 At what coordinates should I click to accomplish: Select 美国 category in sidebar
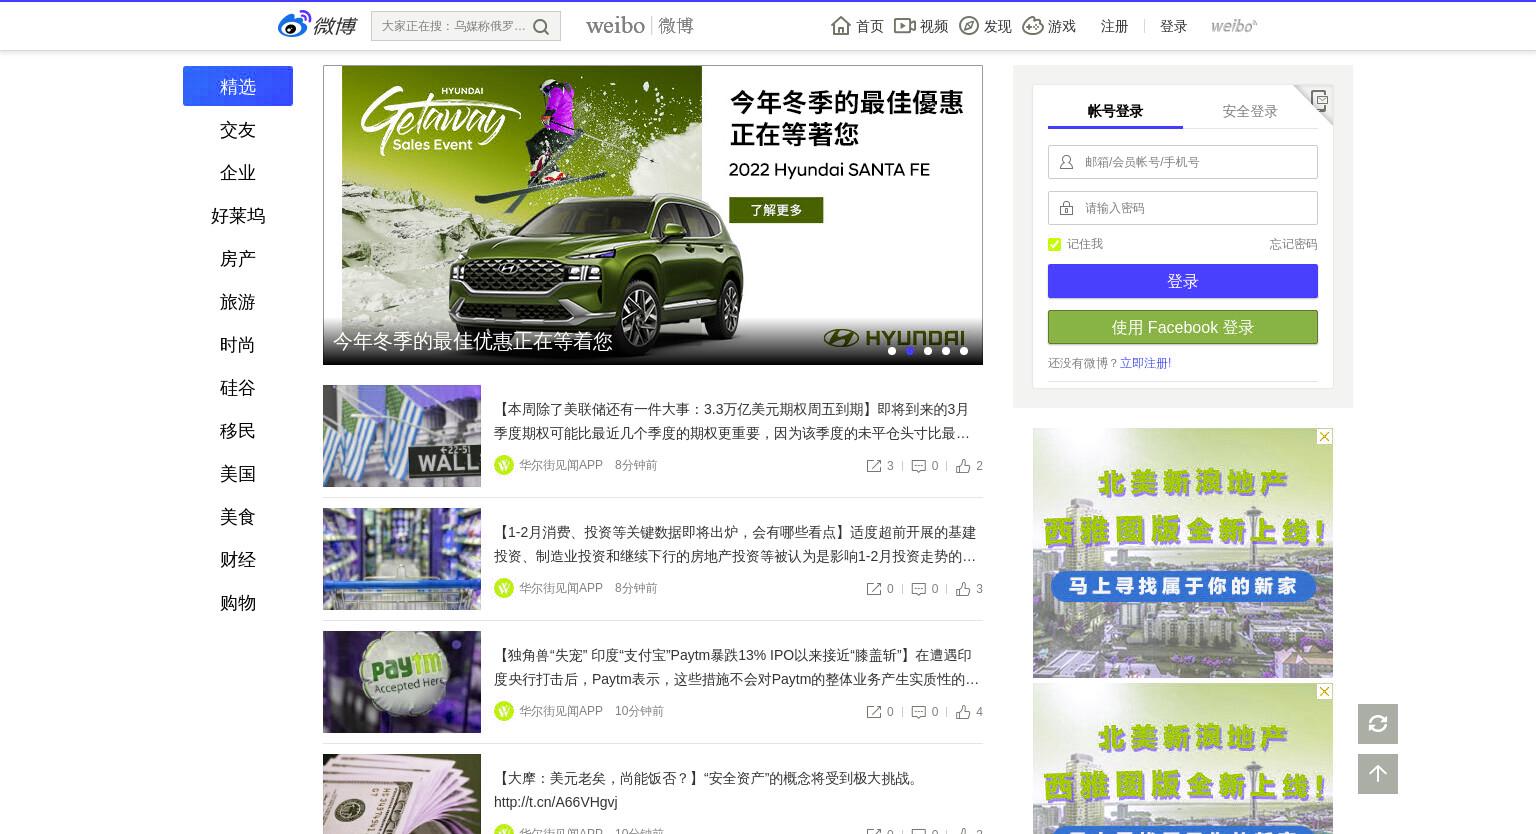(238, 474)
